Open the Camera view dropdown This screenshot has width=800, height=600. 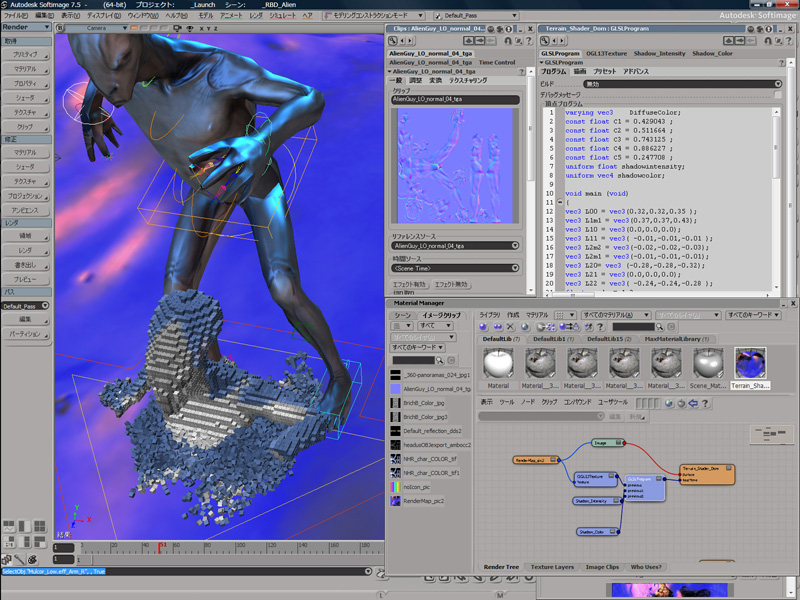click(101, 28)
